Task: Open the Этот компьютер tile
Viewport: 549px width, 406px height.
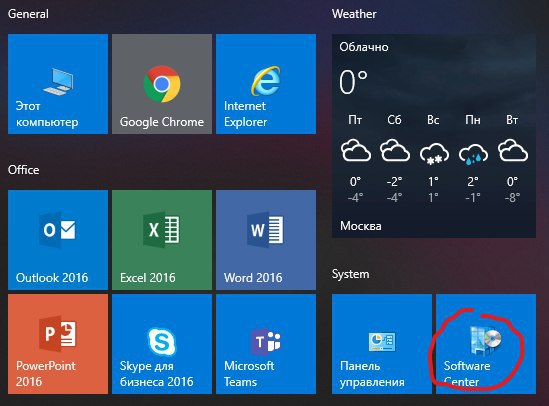Action: point(58,84)
